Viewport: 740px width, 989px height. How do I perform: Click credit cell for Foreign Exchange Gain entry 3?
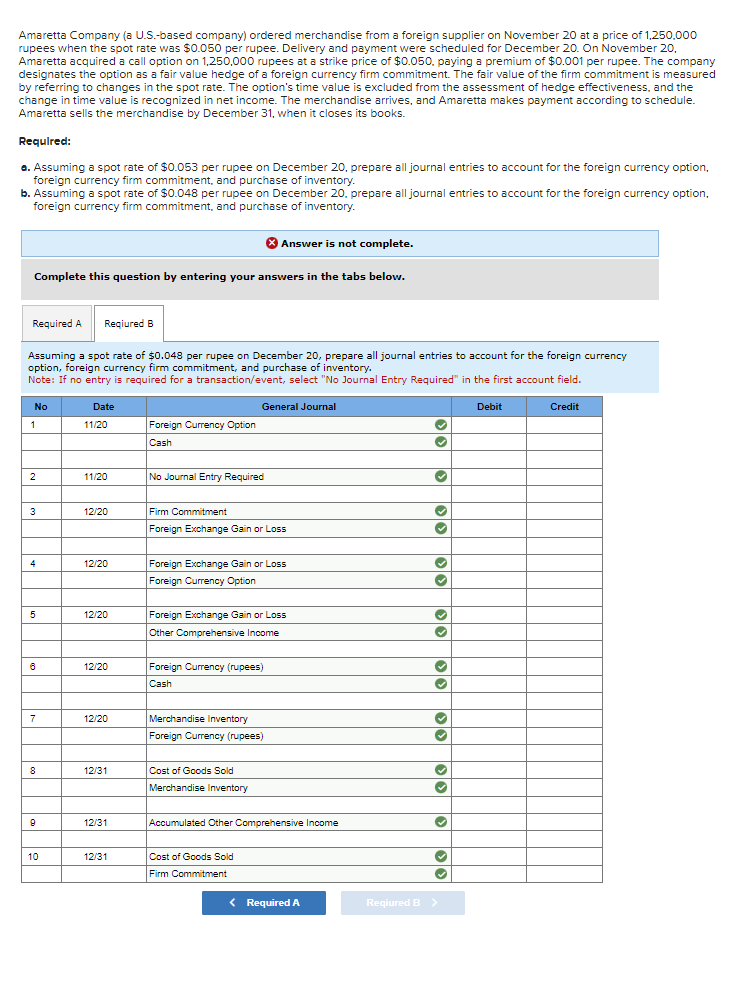click(x=564, y=528)
